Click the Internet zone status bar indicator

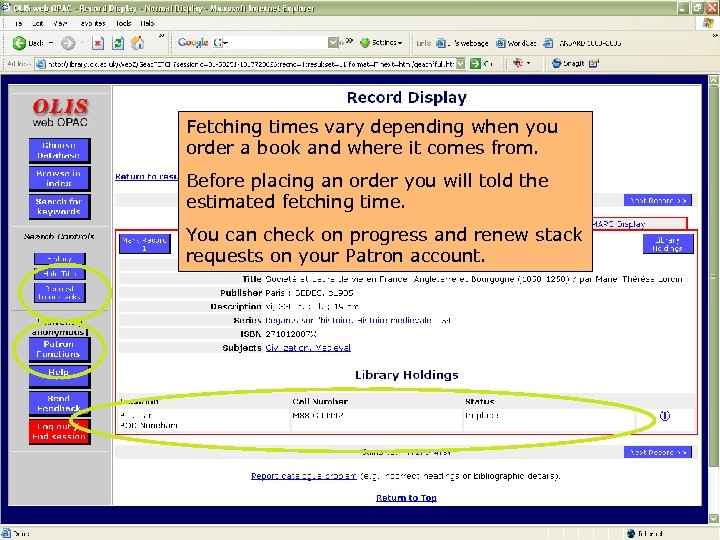645,534
